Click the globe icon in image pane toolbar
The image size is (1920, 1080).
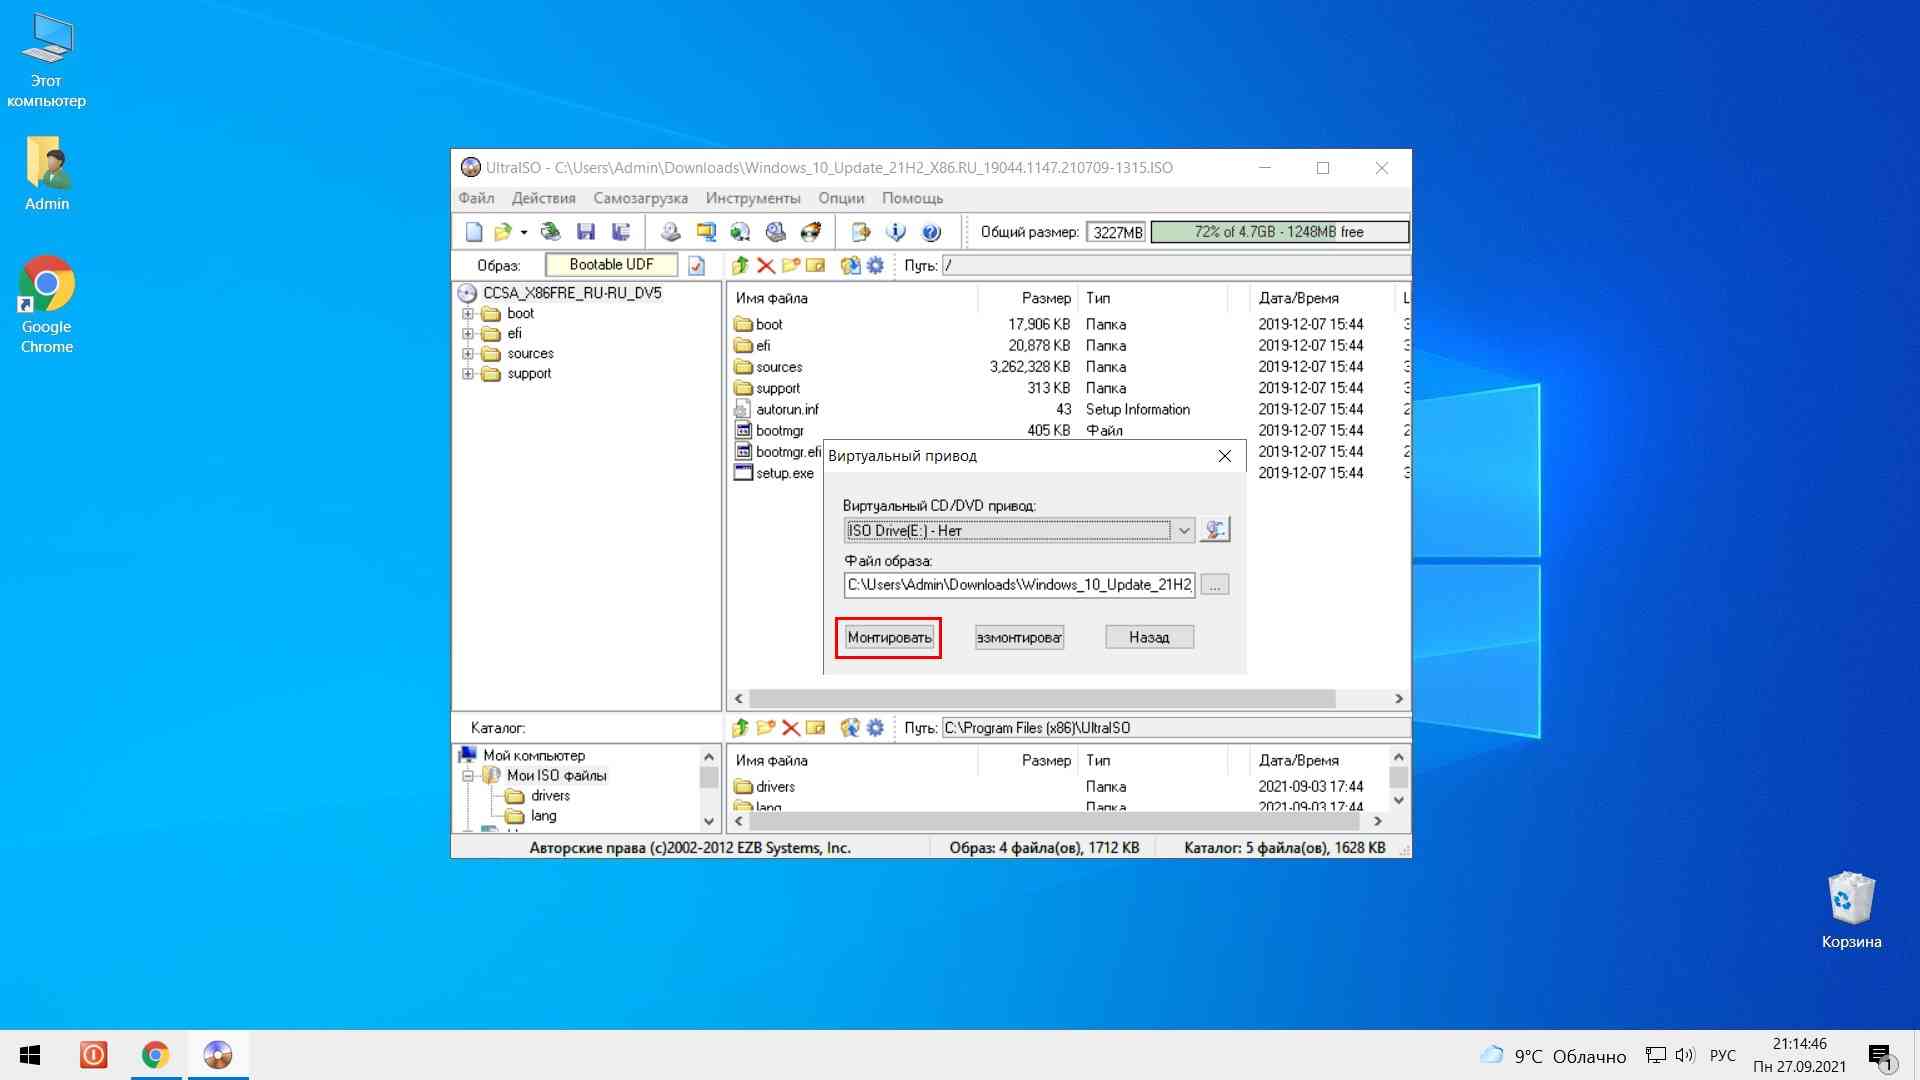pos(850,265)
